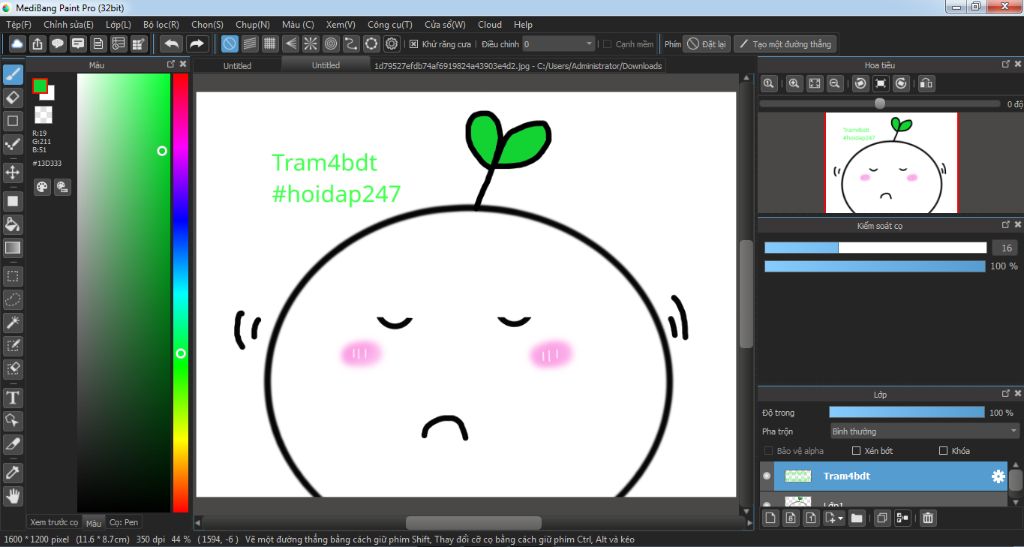Image resolution: width=1024 pixels, height=547 pixels.
Task: Open the Cloud menu
Action: point(490,25)
